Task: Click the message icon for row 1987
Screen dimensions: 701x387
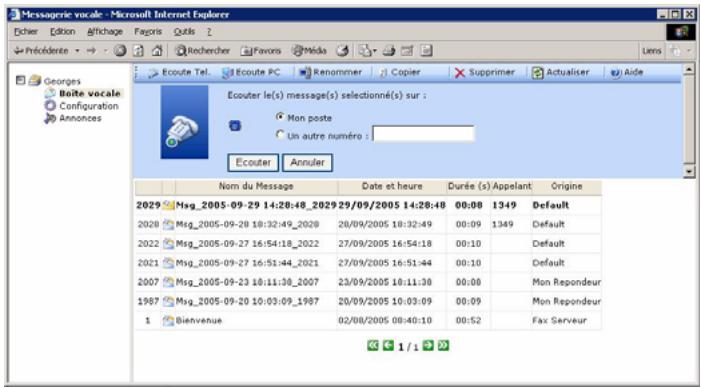Action: [168, 301]
